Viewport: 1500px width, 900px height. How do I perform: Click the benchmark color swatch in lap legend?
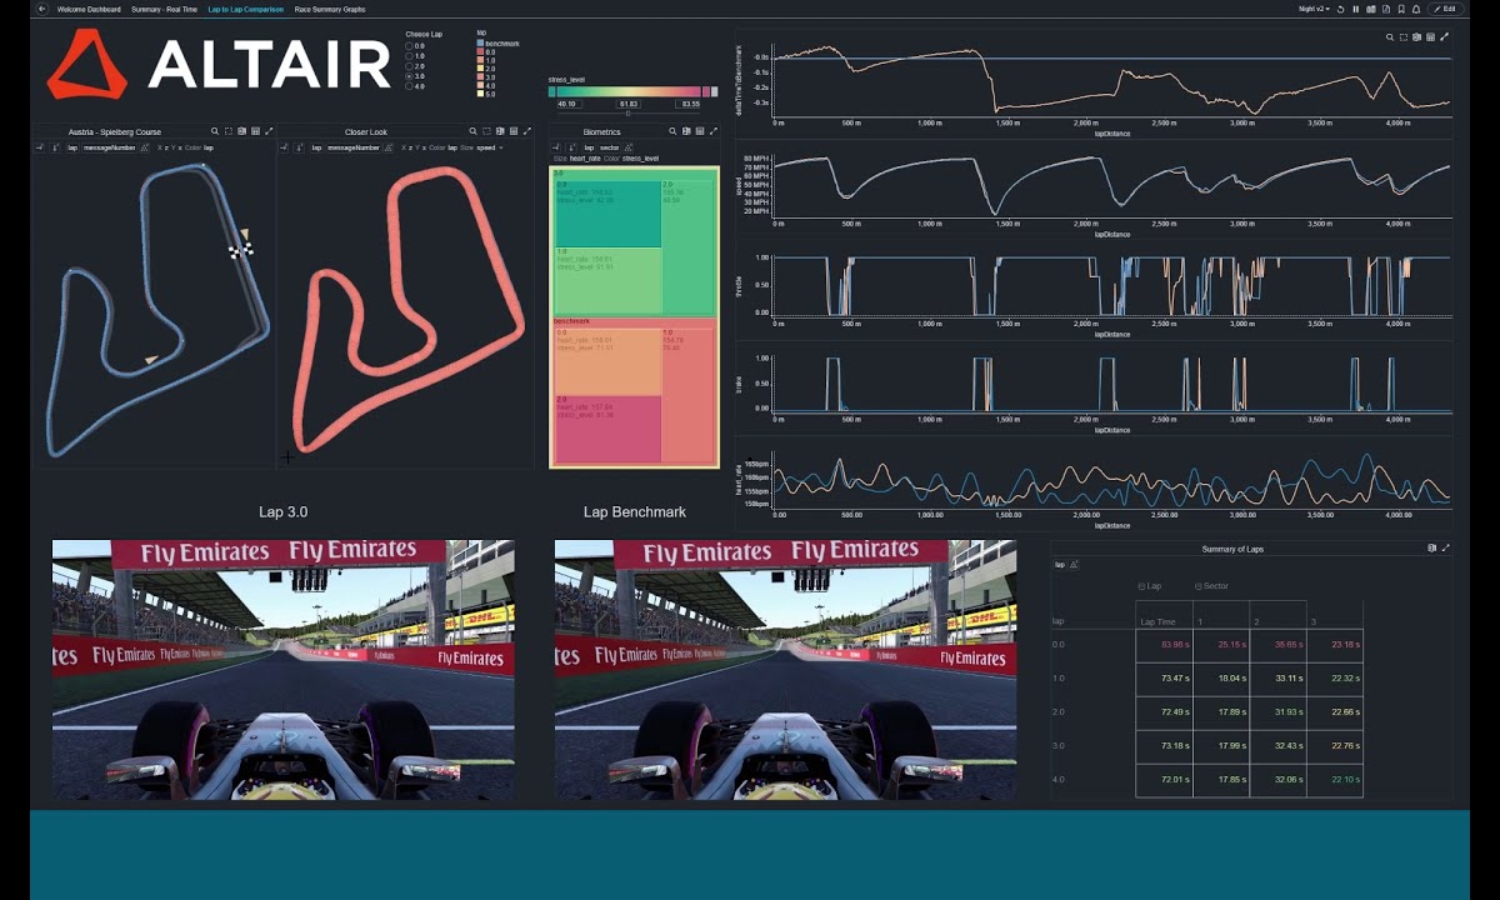[480, 43]
